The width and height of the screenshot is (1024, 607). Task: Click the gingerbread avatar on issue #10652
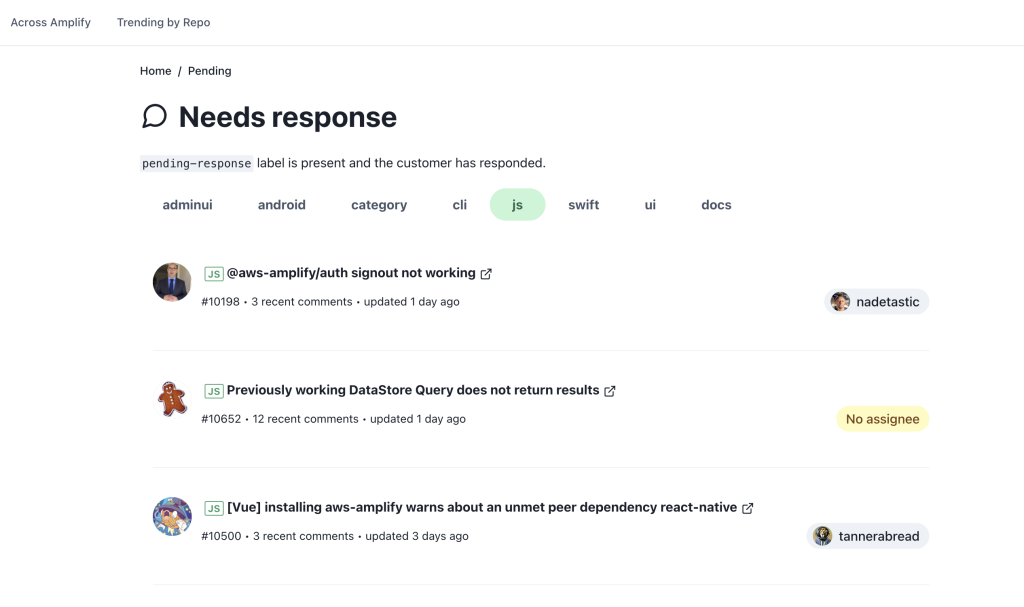tap(171, 399)
